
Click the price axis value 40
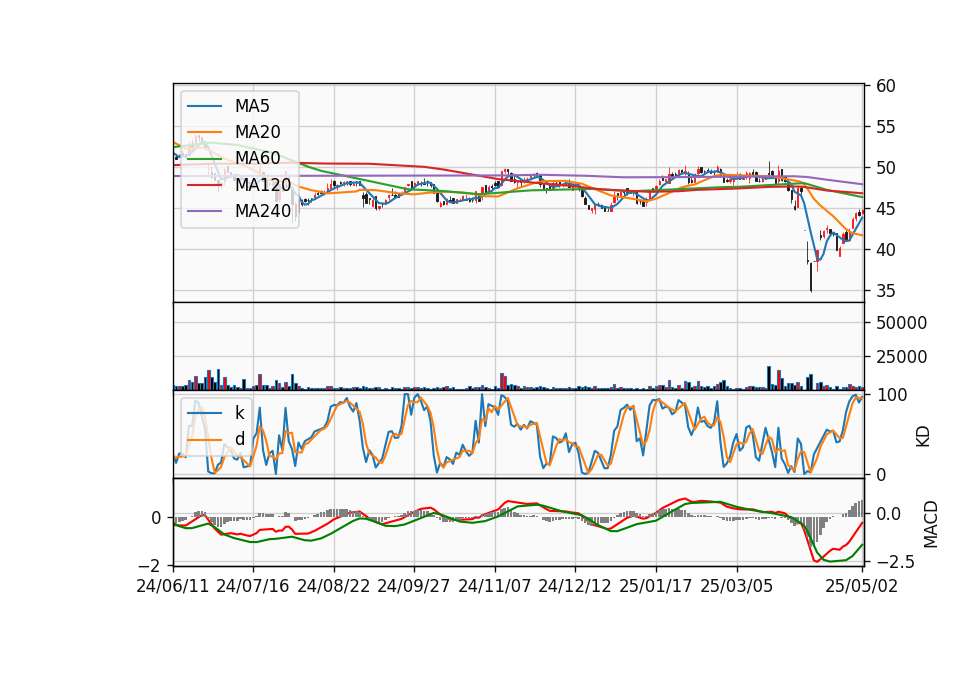[x=885, y=250]
